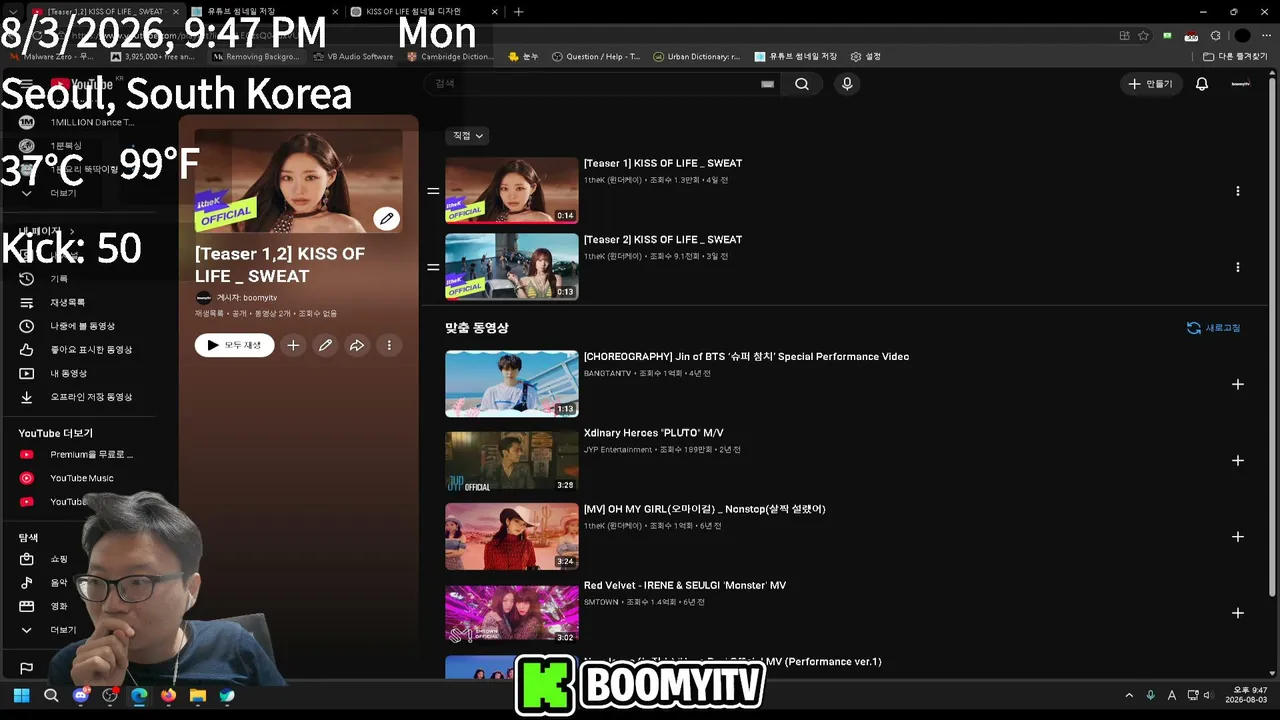
Task: Refresh recommended videos with 새로고침
Action: pyautogui.click(x=1213, y=328)
